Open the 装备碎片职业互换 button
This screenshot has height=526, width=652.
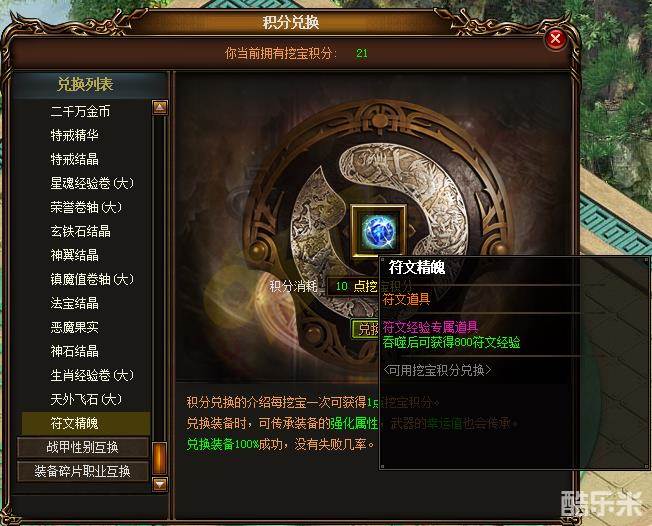pyautogui.click(x=83, y=472)
